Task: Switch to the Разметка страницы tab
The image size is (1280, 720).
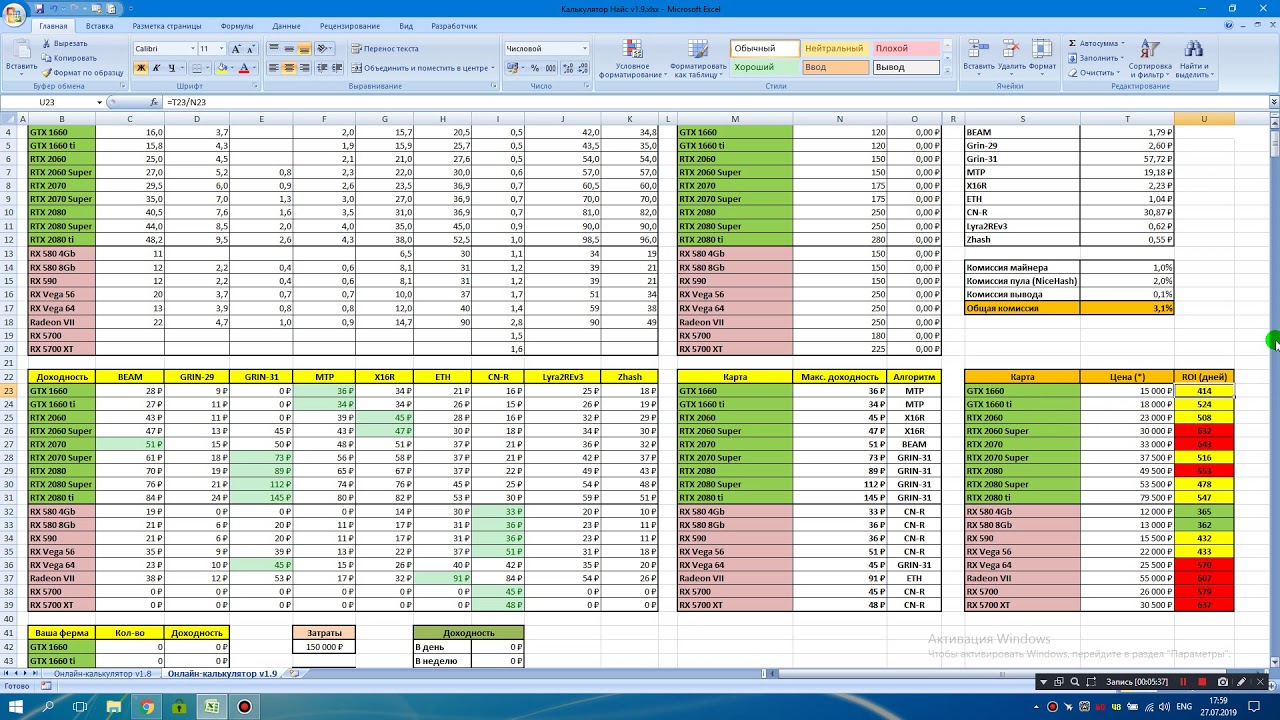Action: point(167,26)
